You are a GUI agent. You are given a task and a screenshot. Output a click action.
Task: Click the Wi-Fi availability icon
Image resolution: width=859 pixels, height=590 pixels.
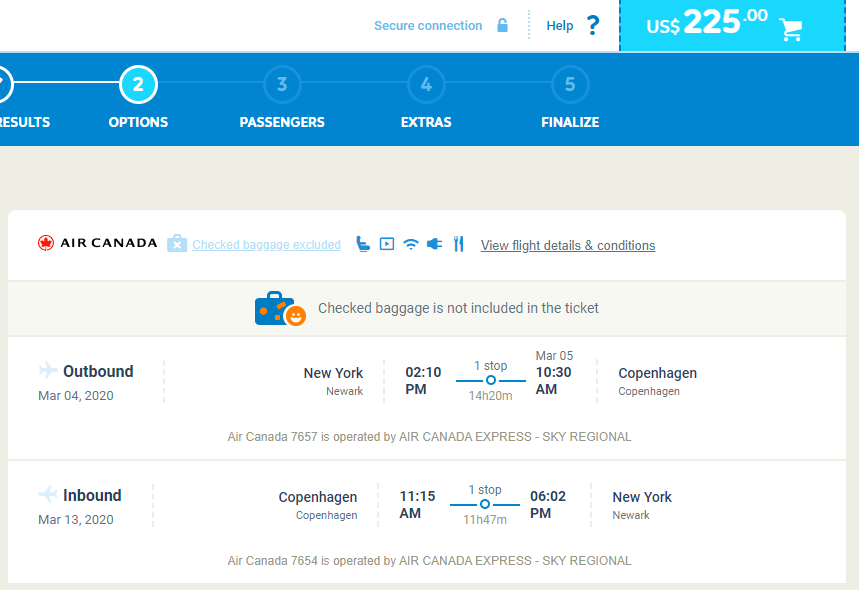410,243
